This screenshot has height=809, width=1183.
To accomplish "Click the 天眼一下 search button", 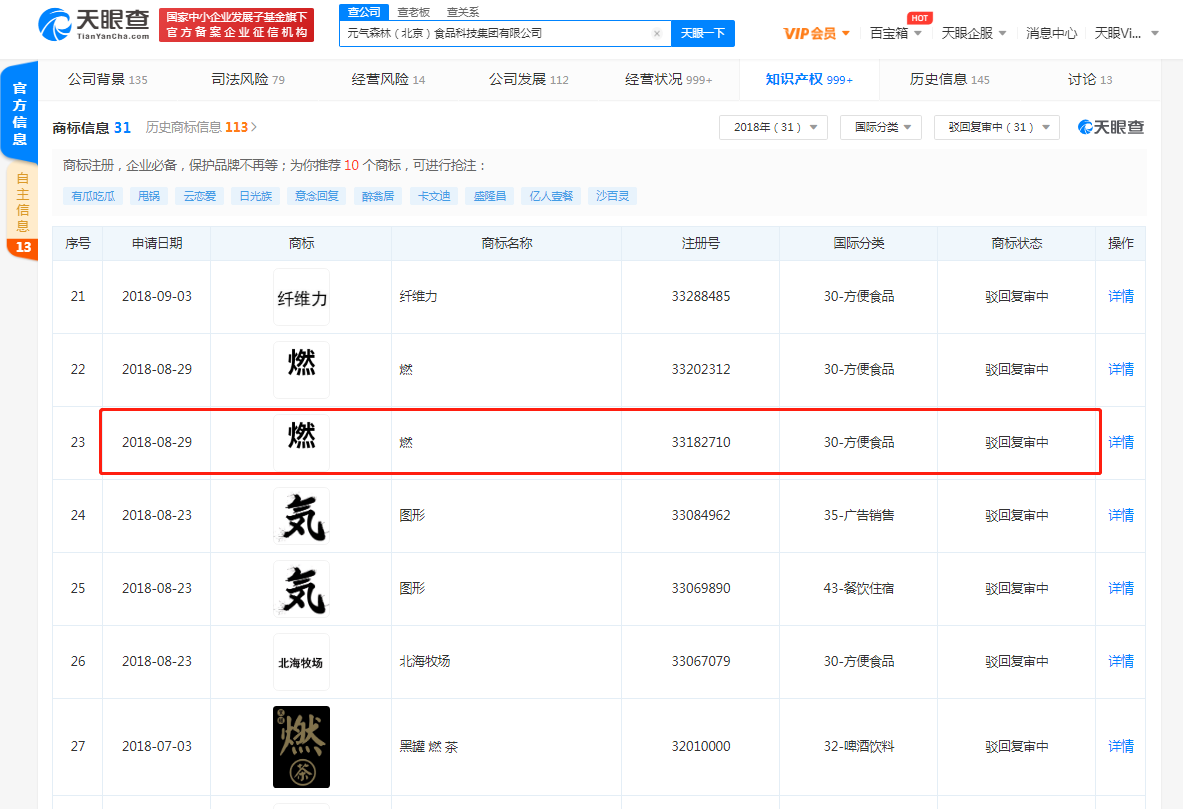I will click(x=702, y=33).
